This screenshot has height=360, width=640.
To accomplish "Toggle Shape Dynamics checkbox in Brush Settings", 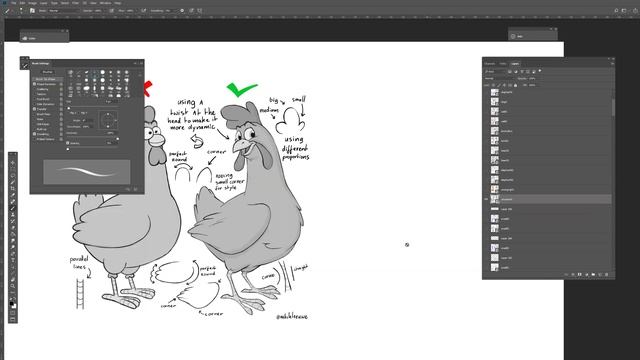I will (34, 84).
